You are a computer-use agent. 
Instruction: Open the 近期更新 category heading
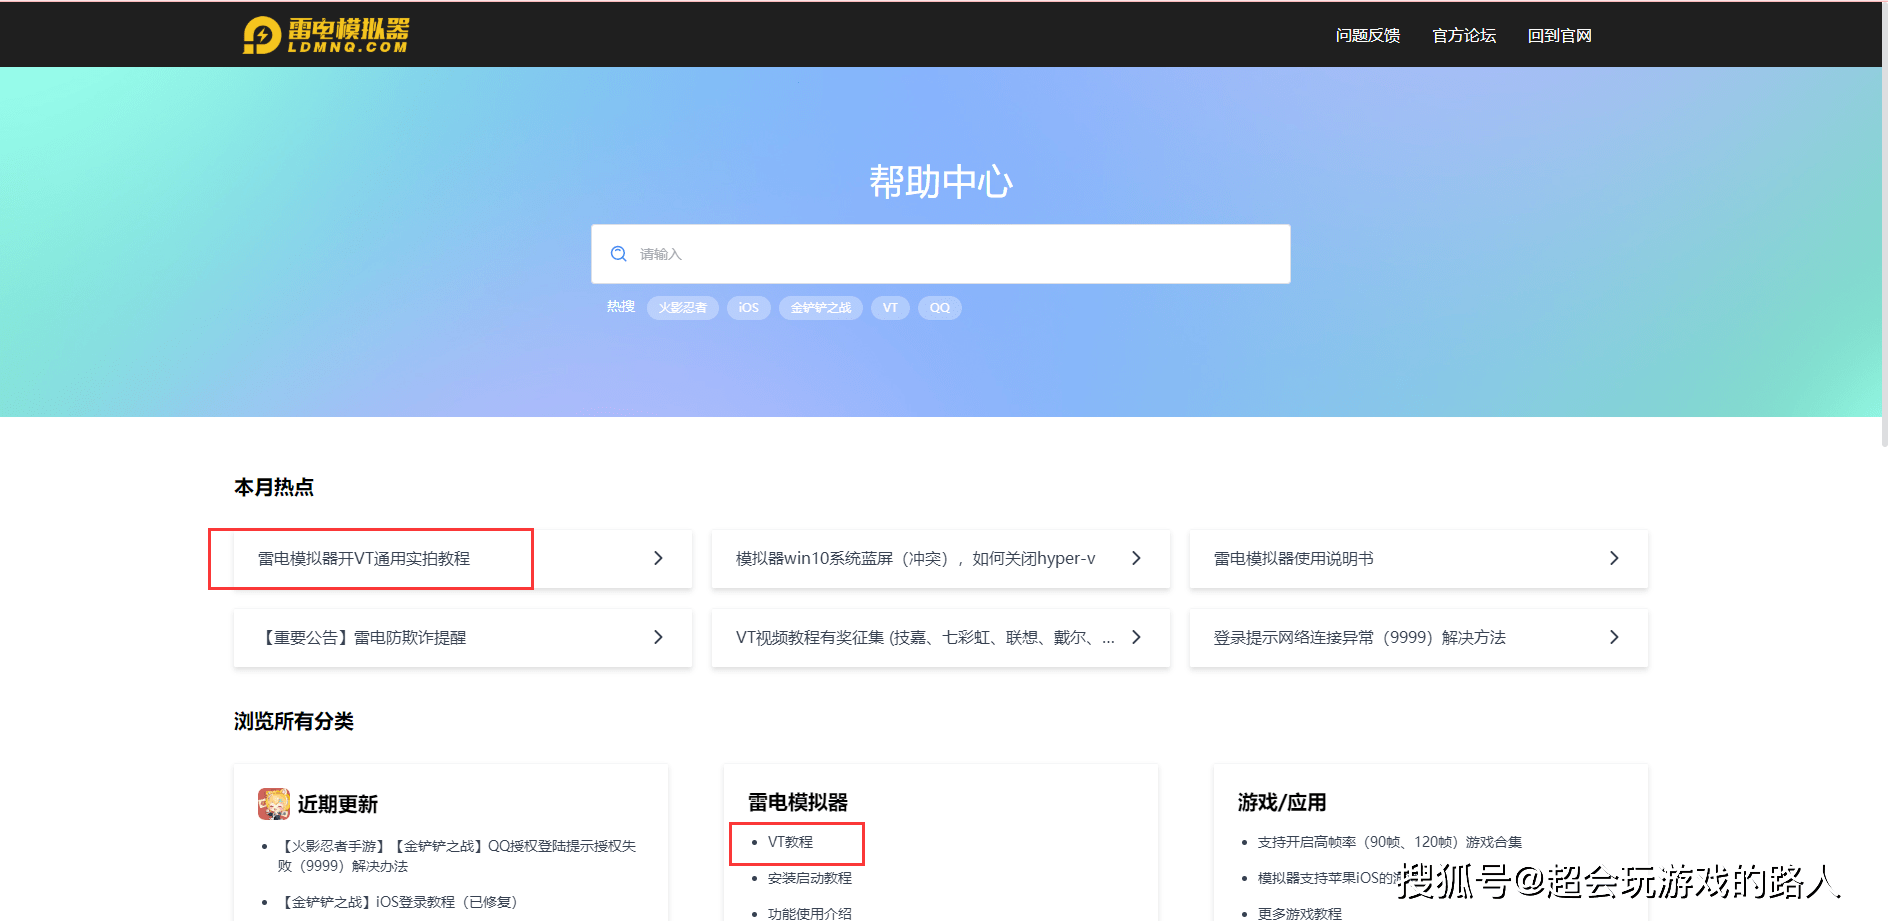[x=337, y=804]
